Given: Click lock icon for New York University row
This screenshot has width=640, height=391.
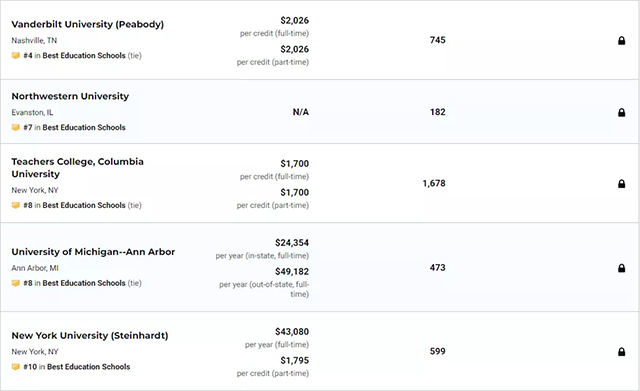Looking at the screenshot, I should [x=621, y=351].
